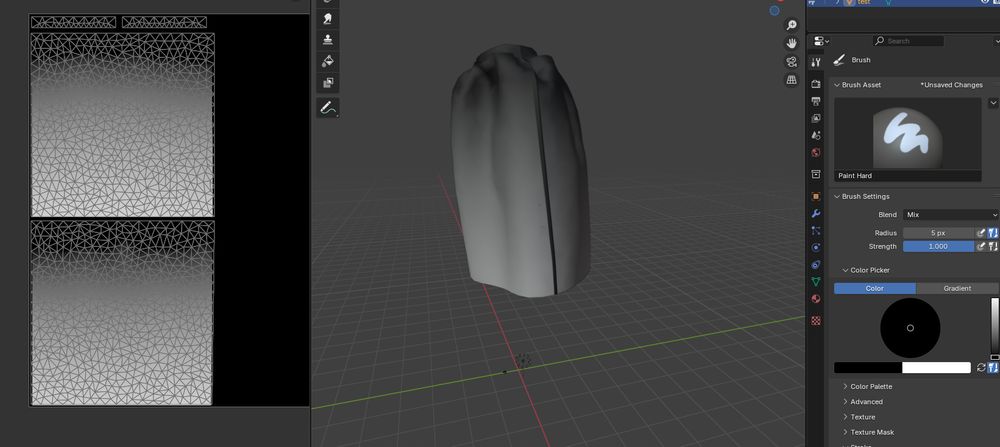The height and width of the screenshot is (447, 1000).
Task: Open the Scene properties tab
Action: pyautogui.click(x=816, y=136)
